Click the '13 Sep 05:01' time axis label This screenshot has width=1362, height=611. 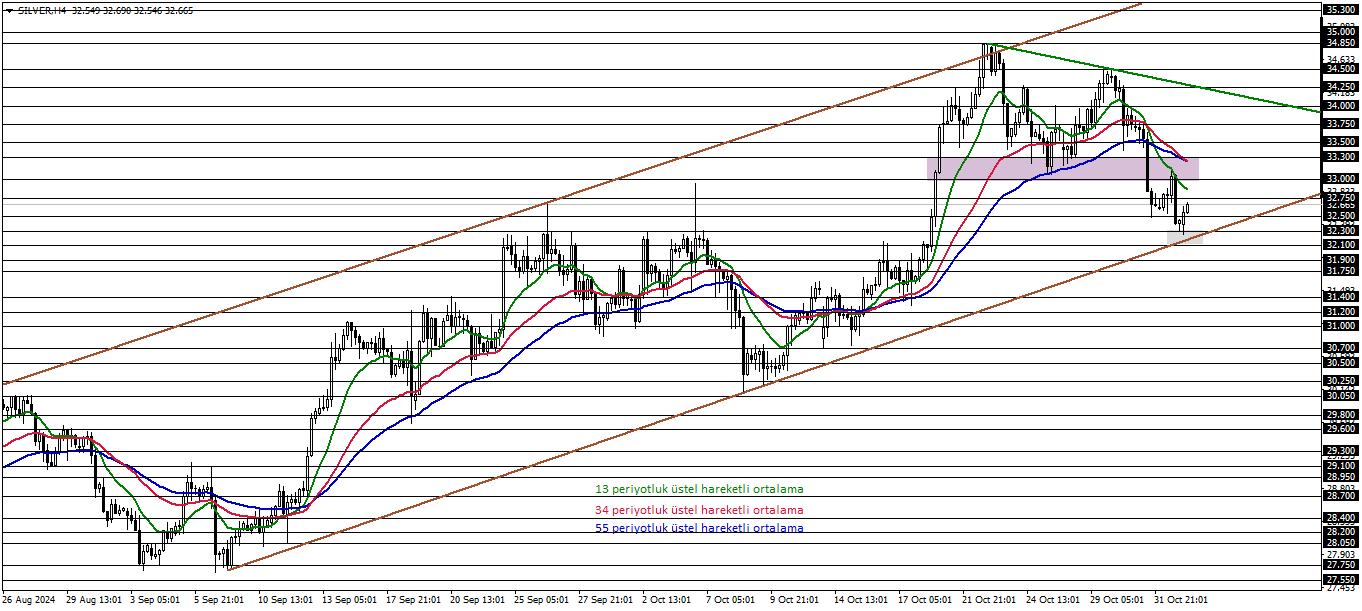(350, 600)
